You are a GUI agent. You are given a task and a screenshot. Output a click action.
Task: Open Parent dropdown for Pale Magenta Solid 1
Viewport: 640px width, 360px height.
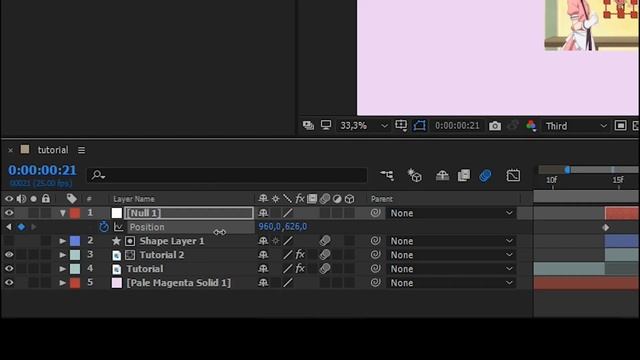451,282
